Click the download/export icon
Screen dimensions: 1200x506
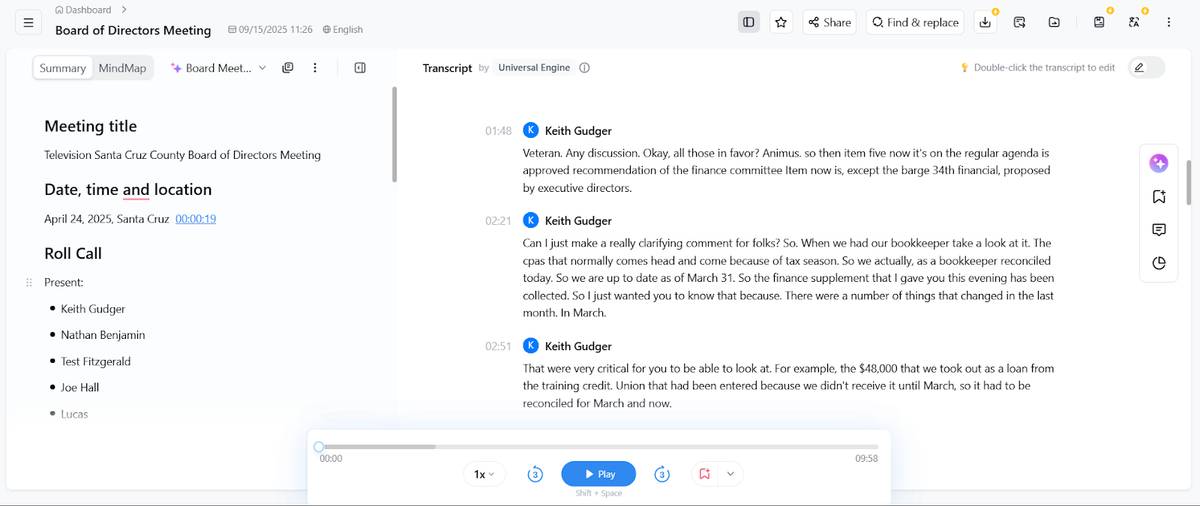pos(985,22)
